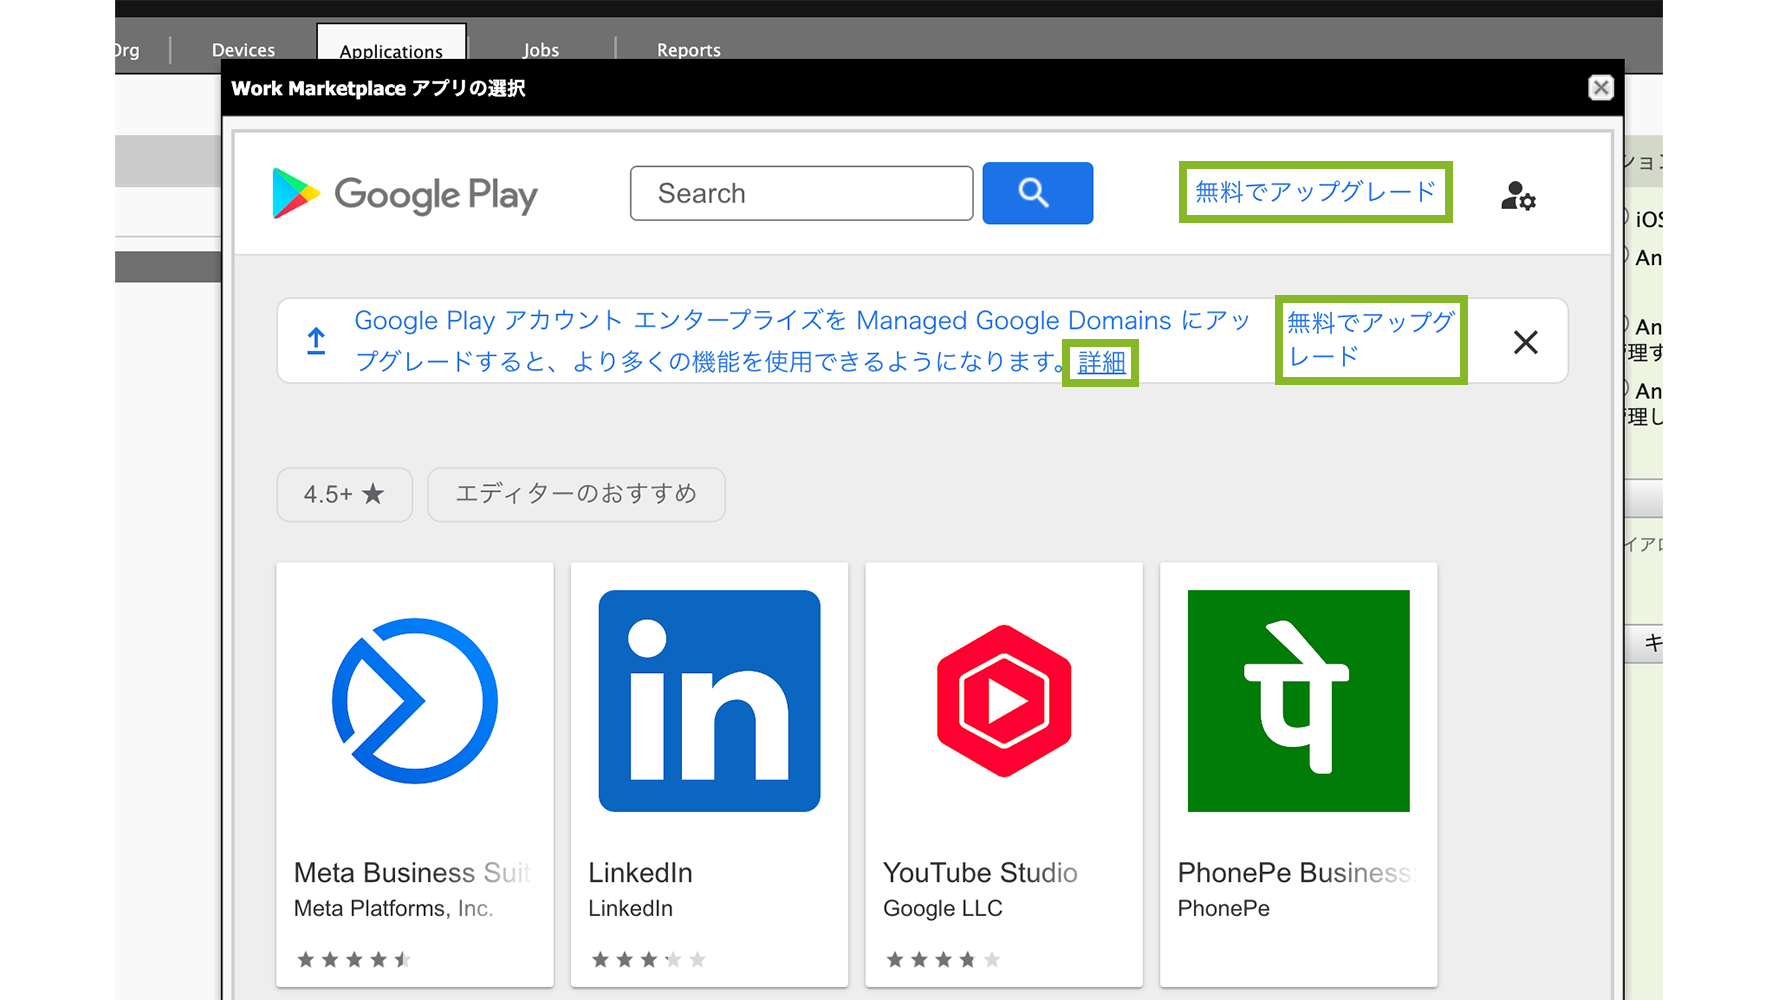Close the Work Marketplace dialog
Image resolution: width=1778 pixels, height=1000 pixels.
click(x=1600, y=88)
